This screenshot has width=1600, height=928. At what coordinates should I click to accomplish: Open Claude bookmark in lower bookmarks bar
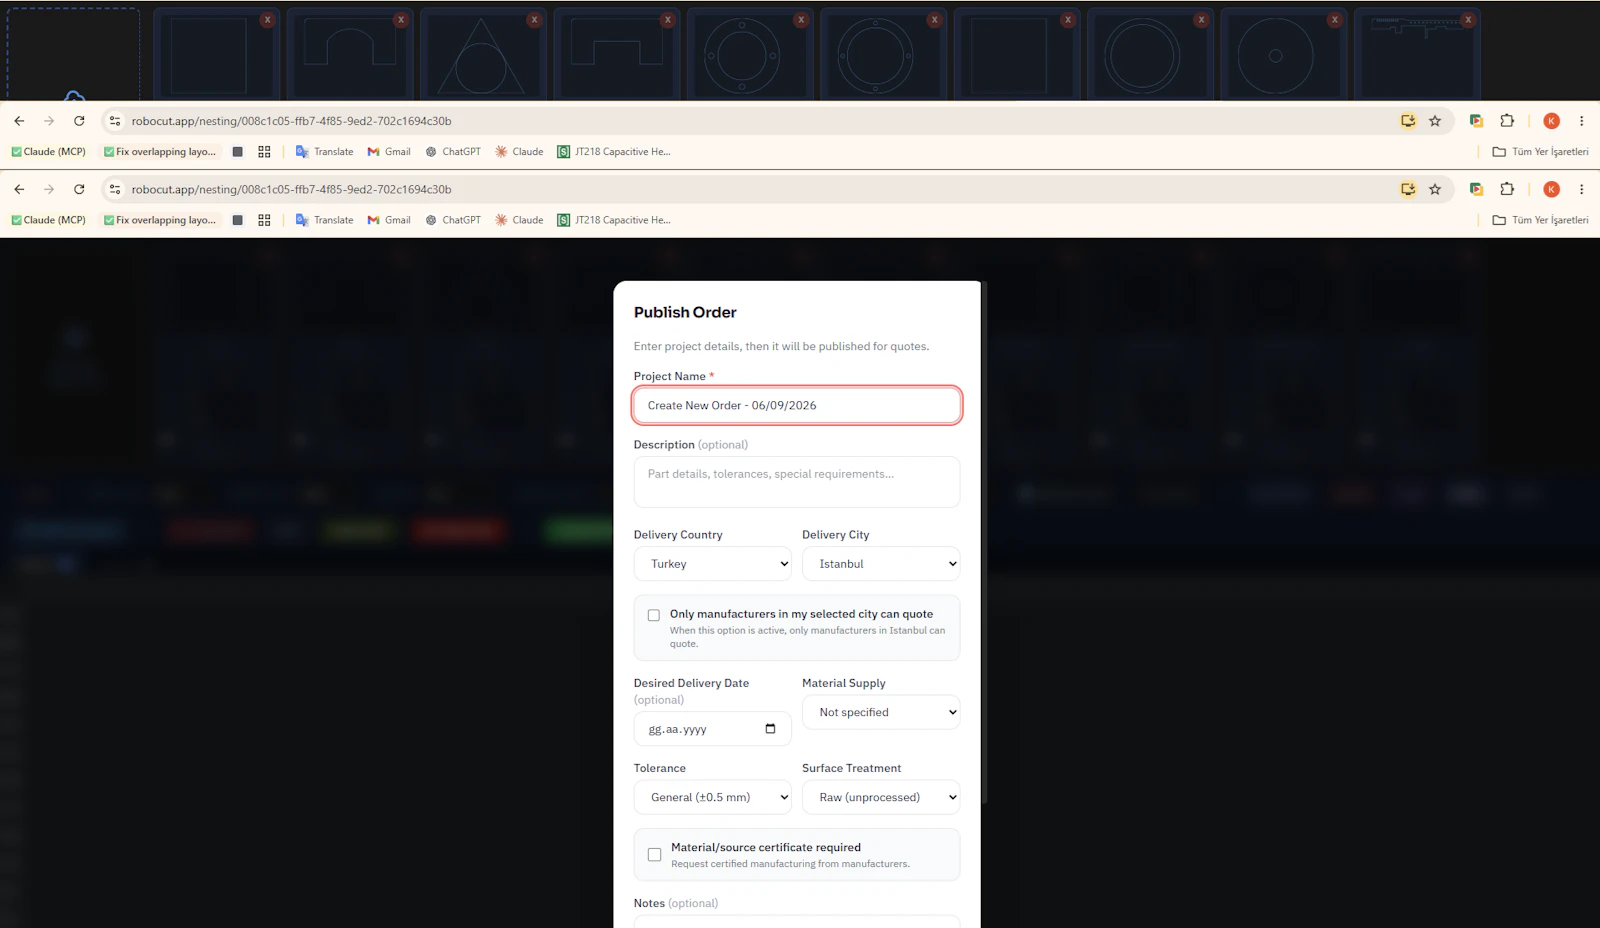click(x=519, y=220)
